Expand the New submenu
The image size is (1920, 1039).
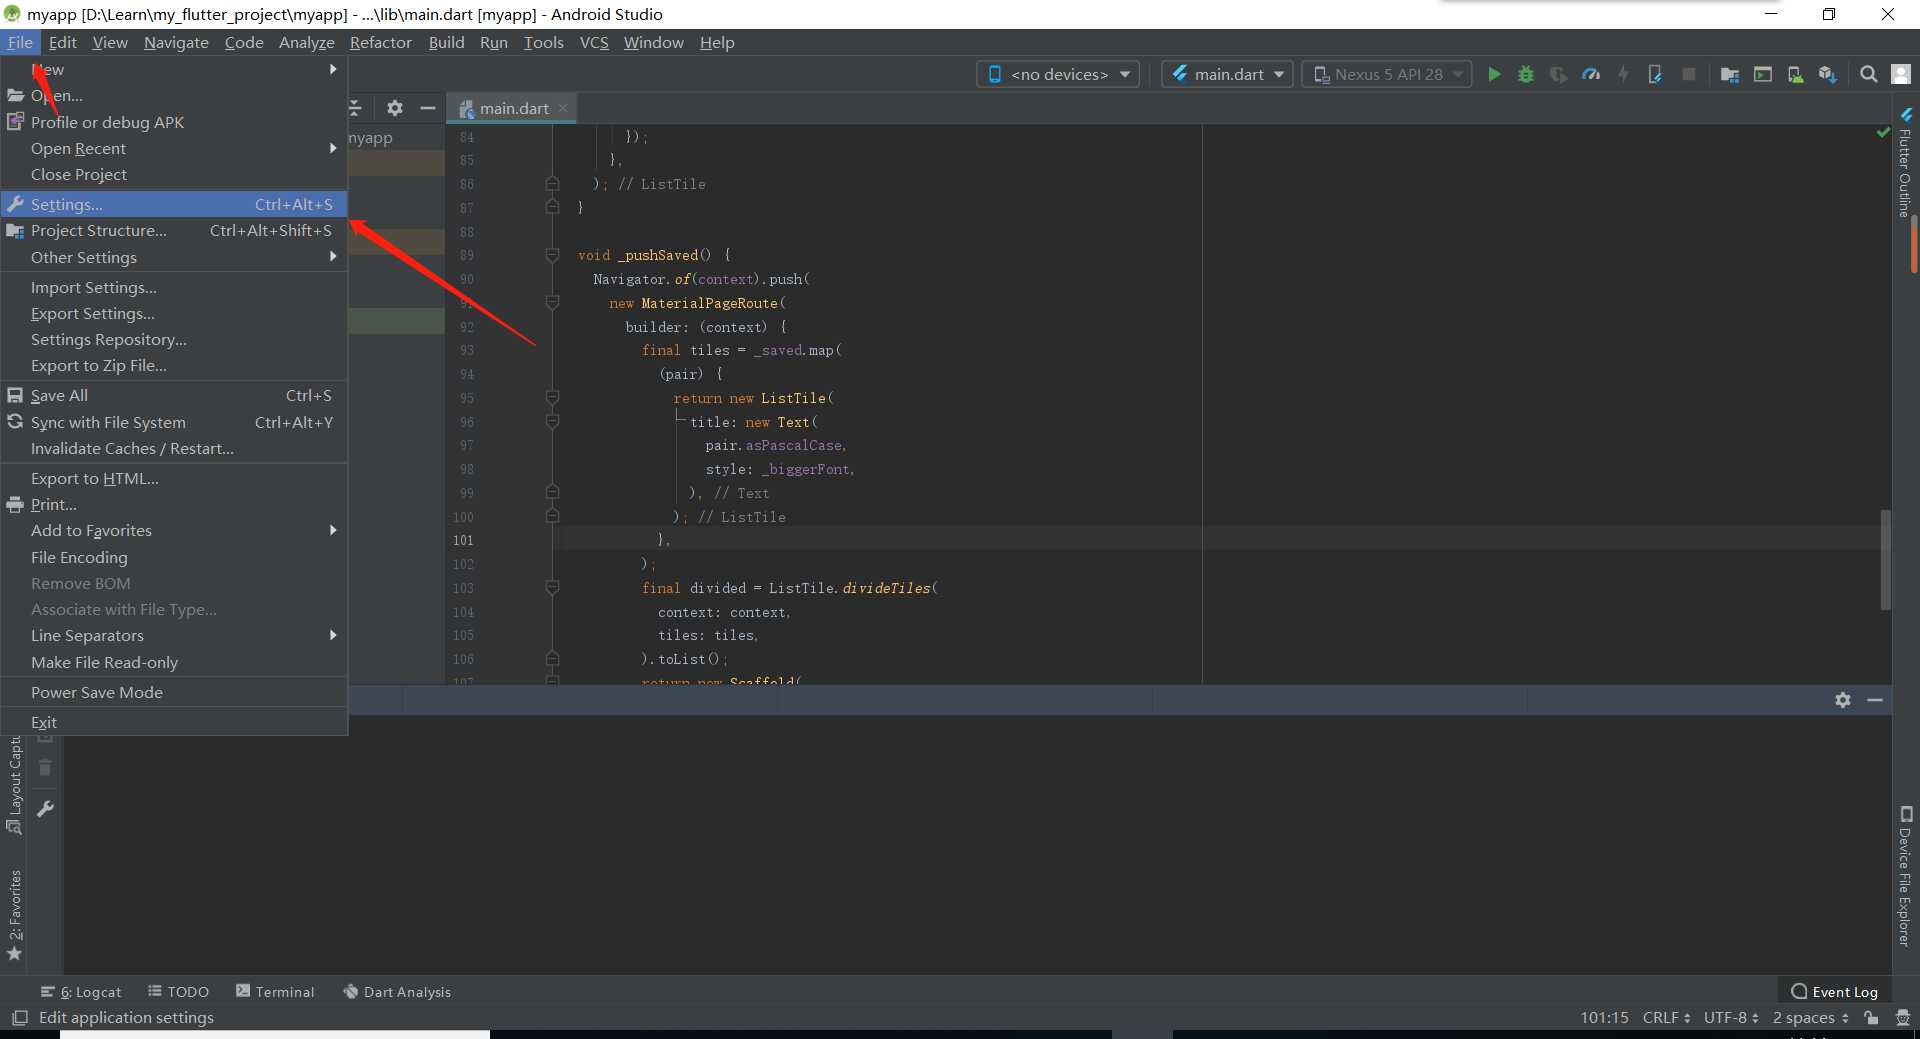coord(174,69)
